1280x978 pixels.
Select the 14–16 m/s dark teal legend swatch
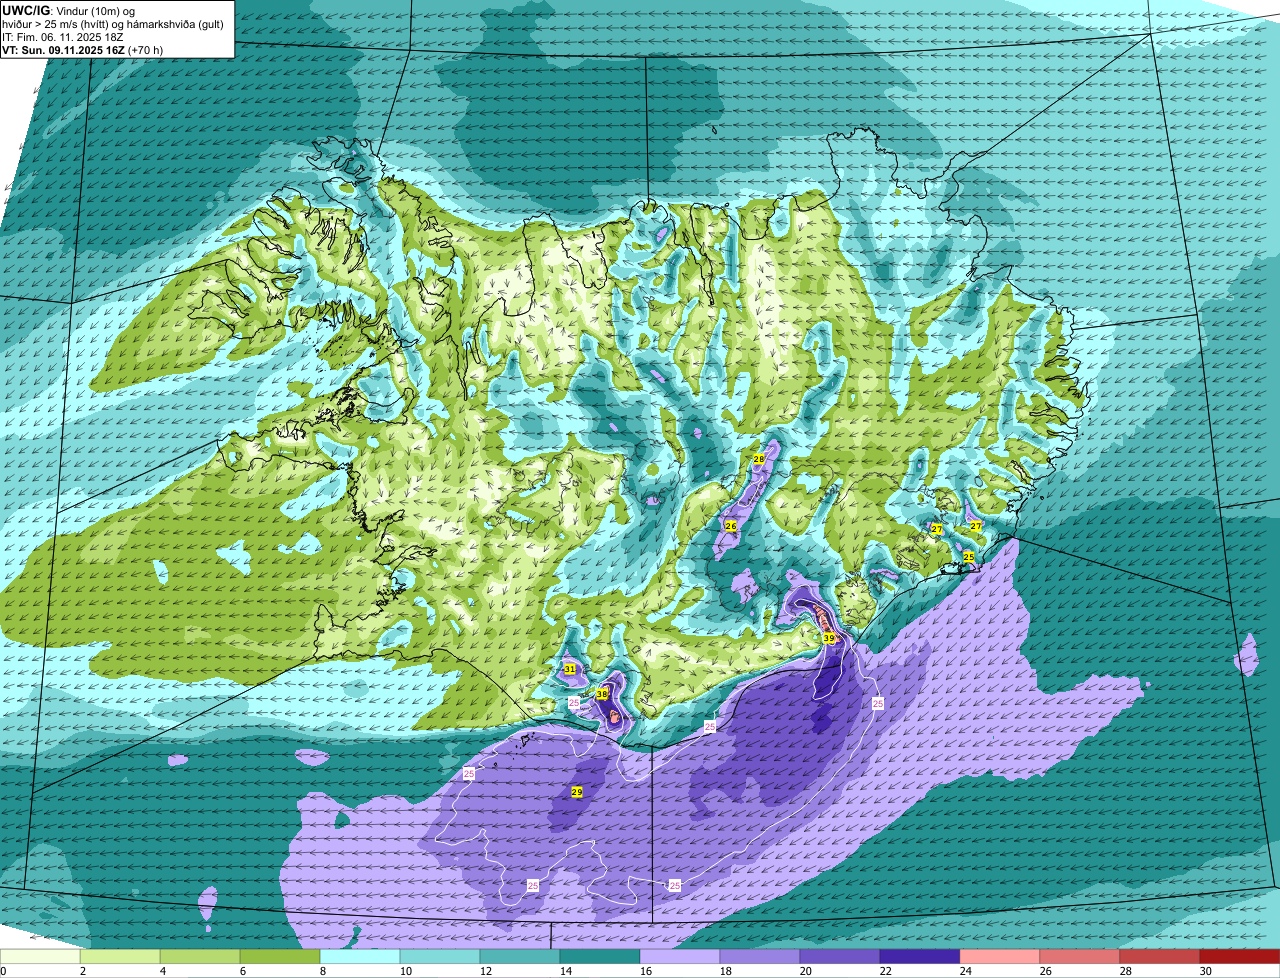point(600,956)
